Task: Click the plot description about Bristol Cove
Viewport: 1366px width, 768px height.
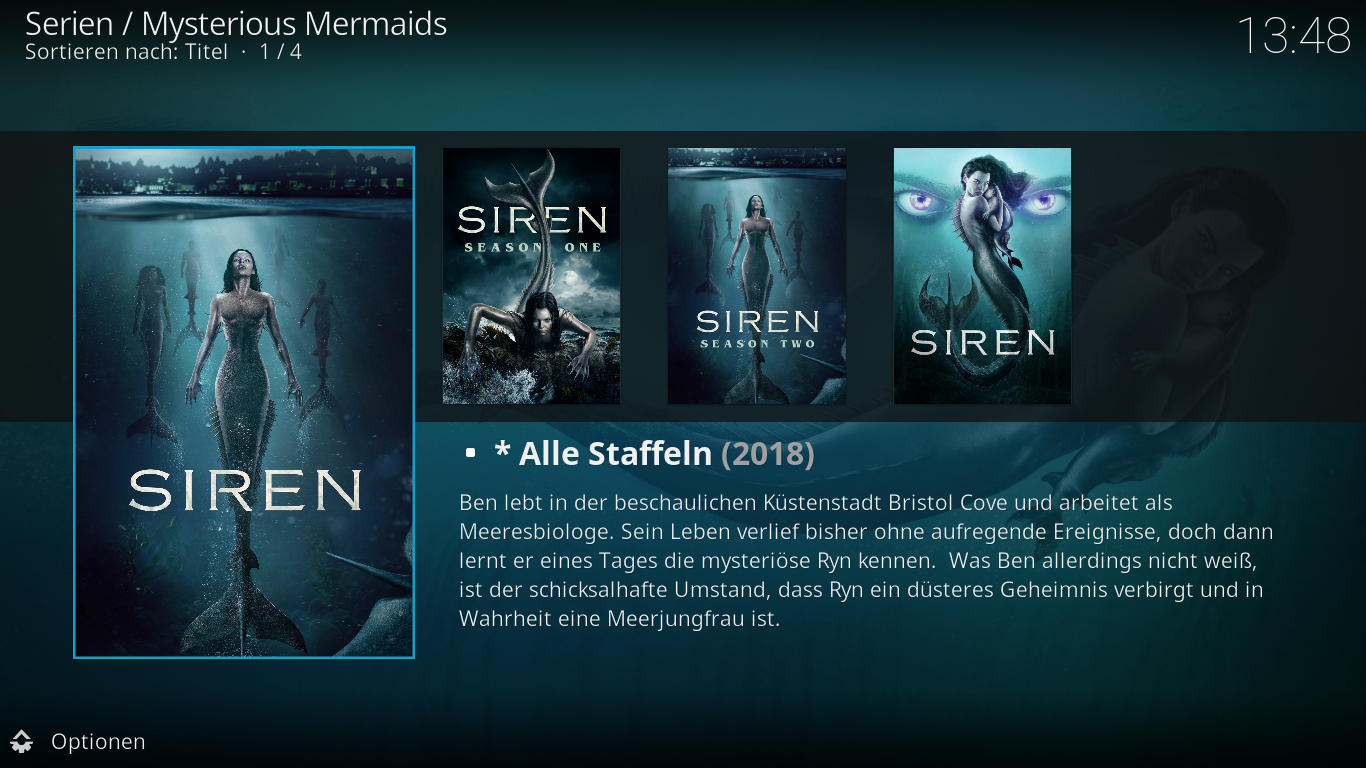Action: coord(866,560)
